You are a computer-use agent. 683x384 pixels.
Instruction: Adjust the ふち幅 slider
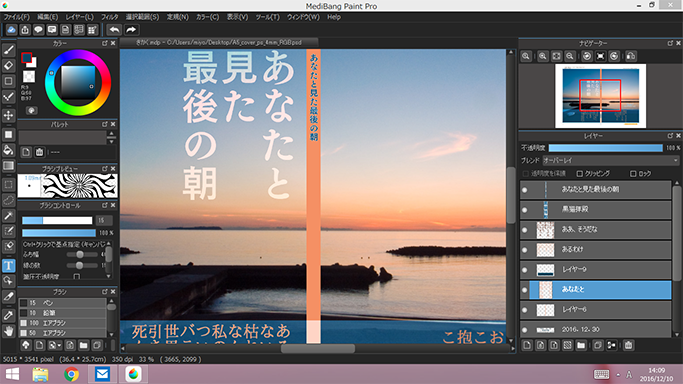click(82, 254)
